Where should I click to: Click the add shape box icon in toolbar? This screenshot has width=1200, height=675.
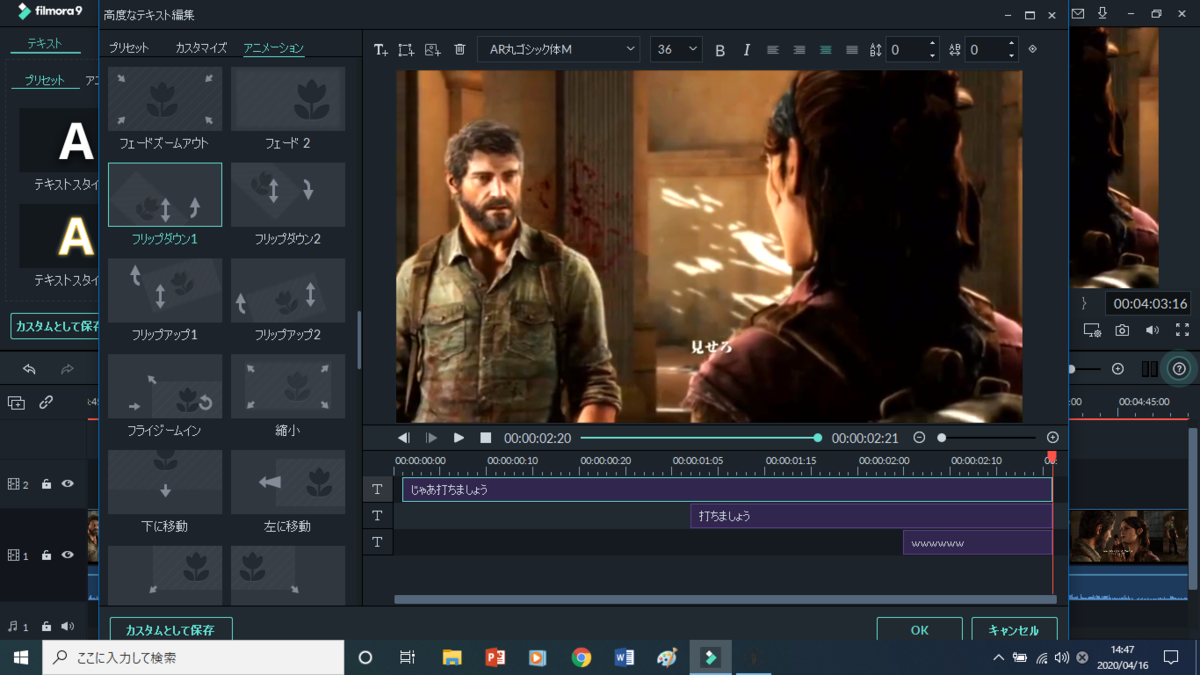click(406, 49)
